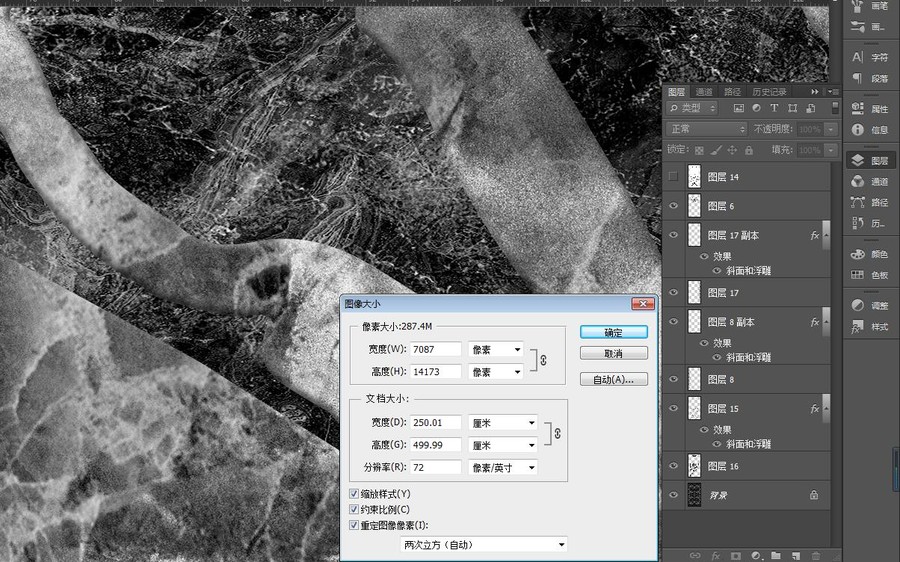Viewport: 900px width, 562px height.
Task: Create new group folder icon
Action: (x=776, y=555)
